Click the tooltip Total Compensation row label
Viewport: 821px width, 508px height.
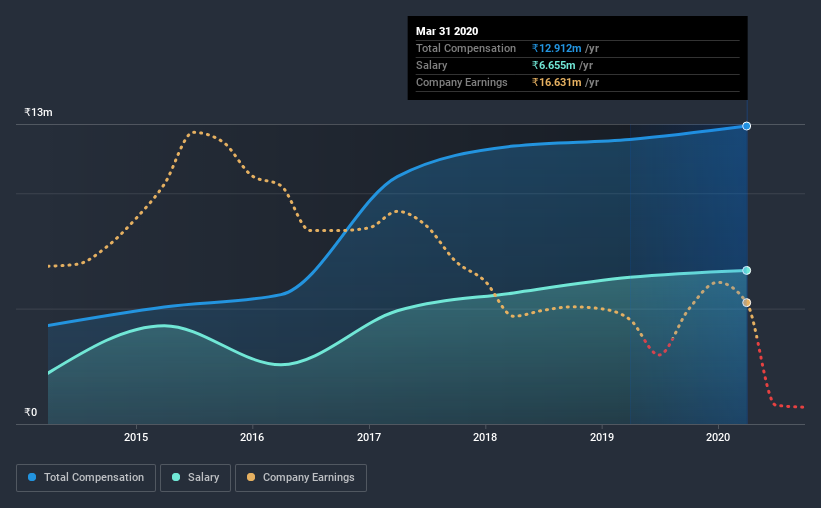[x=466, y=48]
